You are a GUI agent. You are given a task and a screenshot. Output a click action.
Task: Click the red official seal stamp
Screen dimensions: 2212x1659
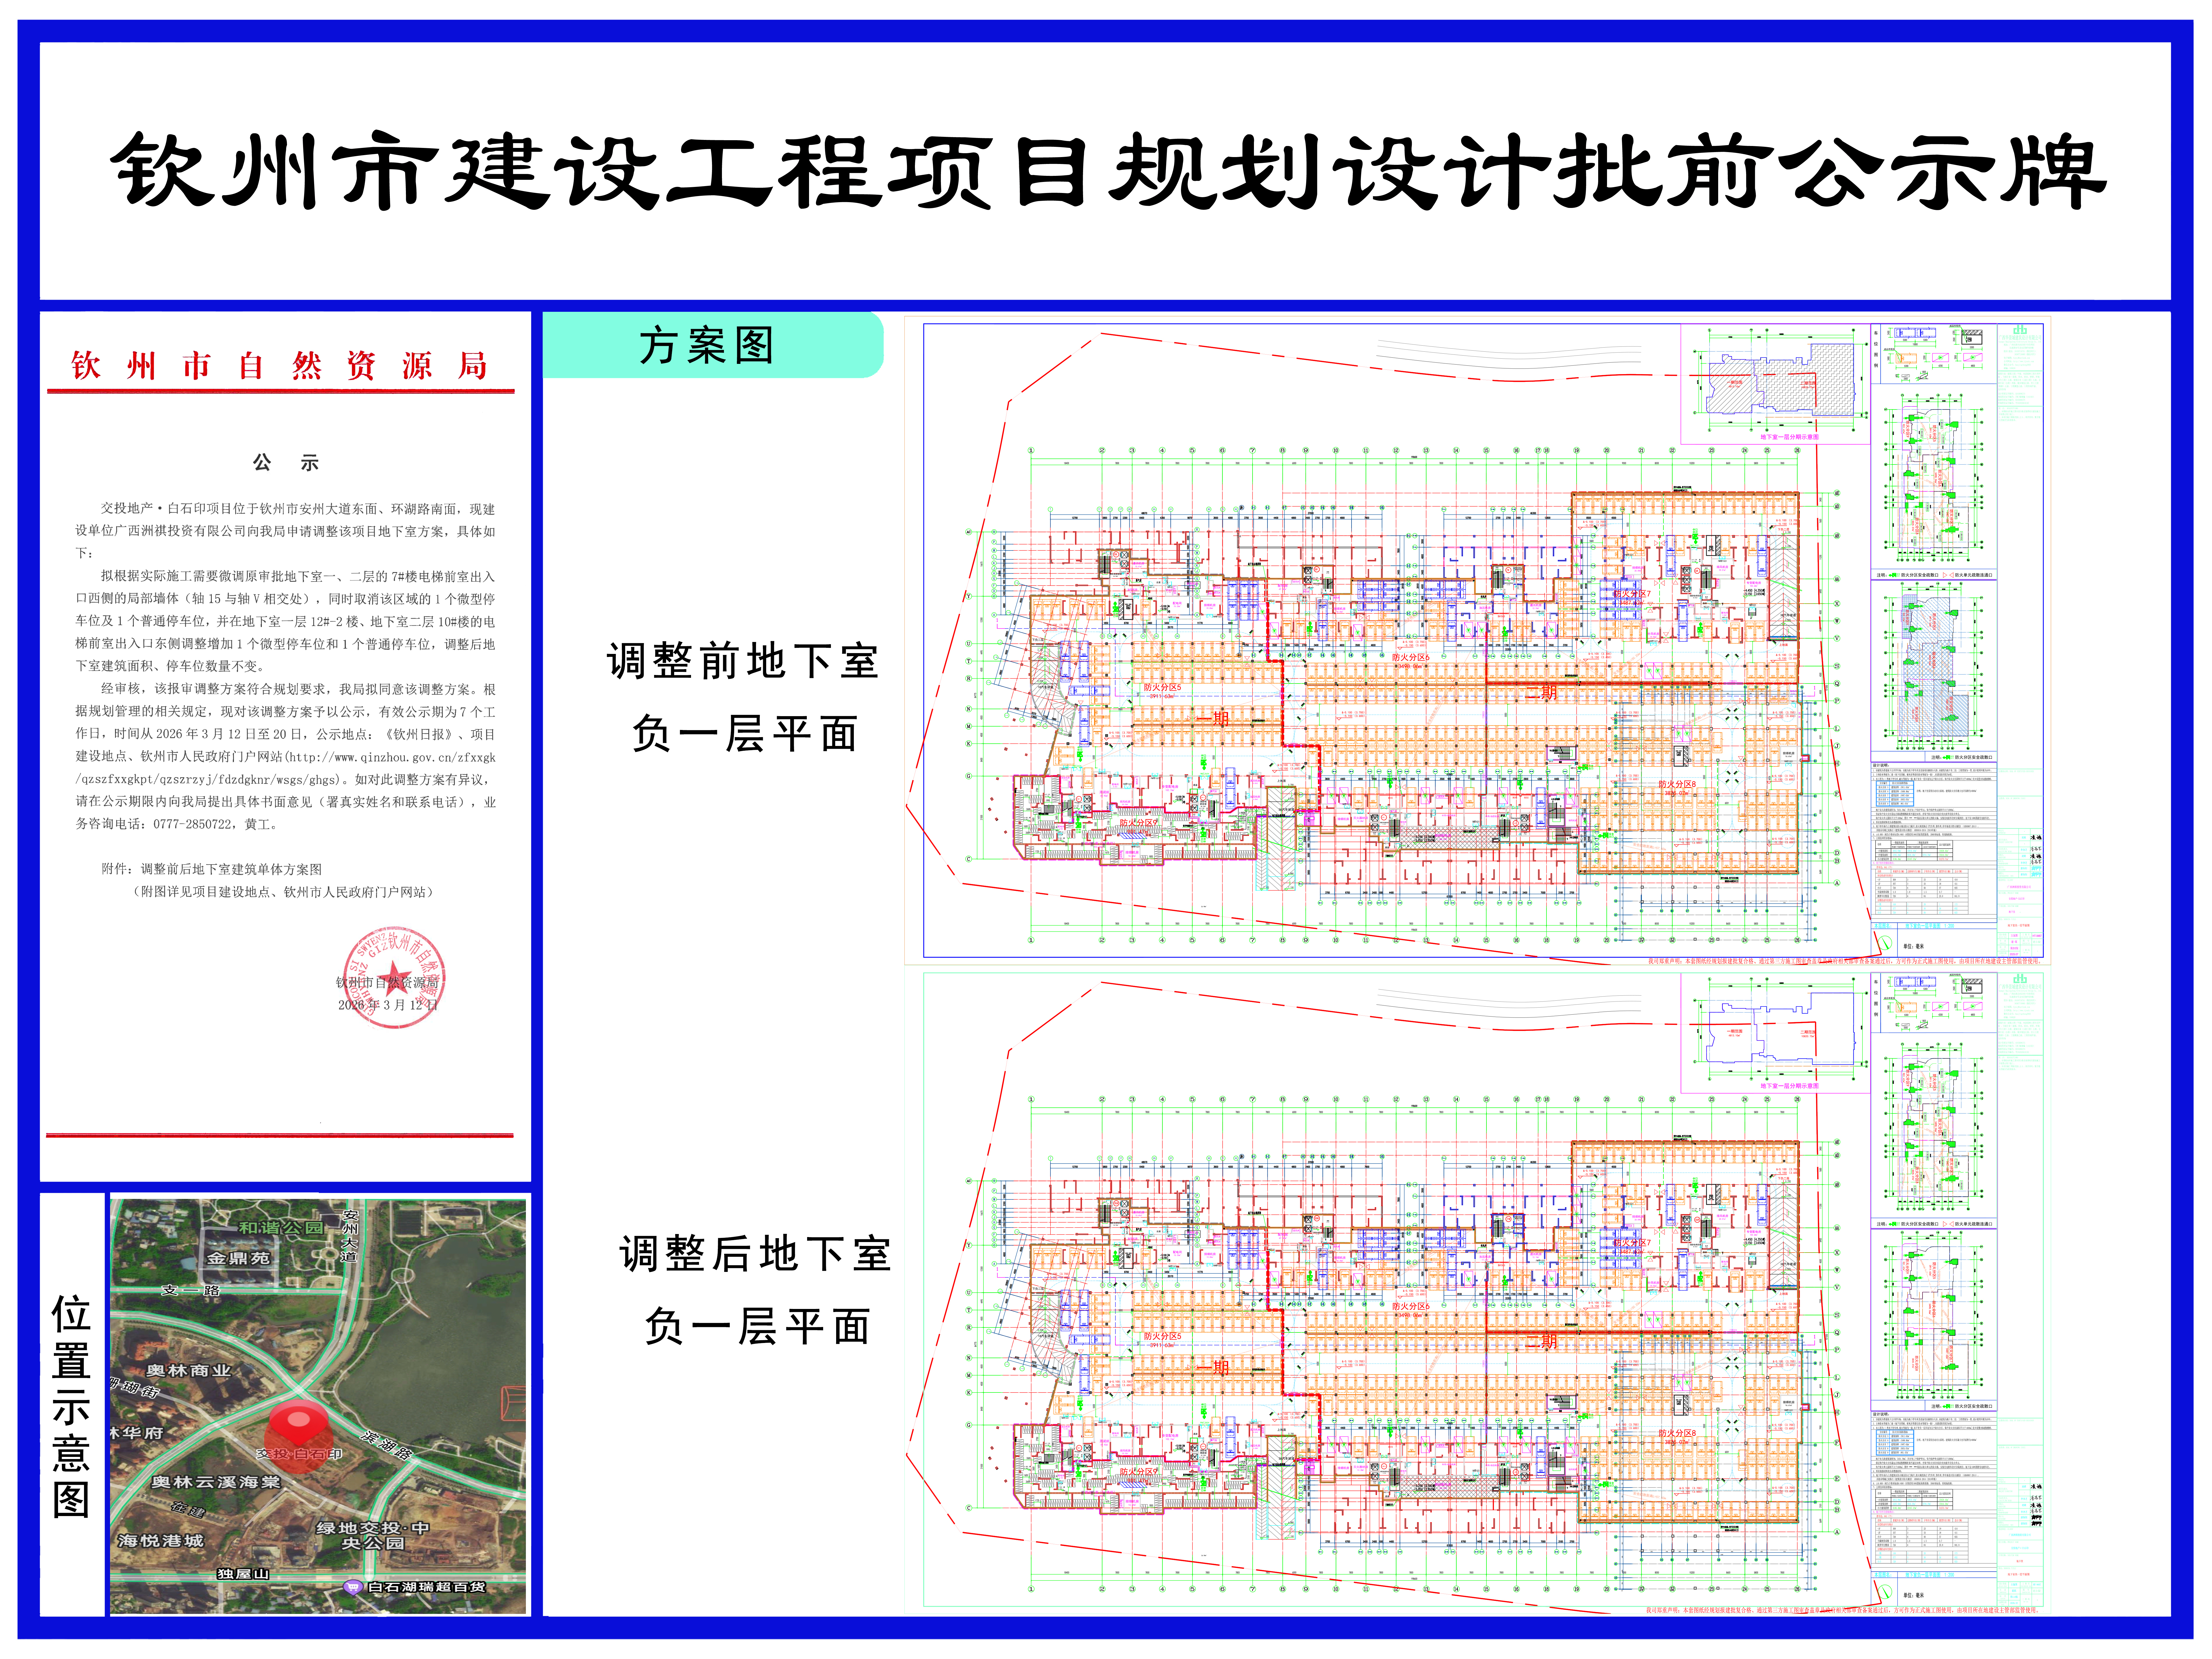(x=394, y=978)
